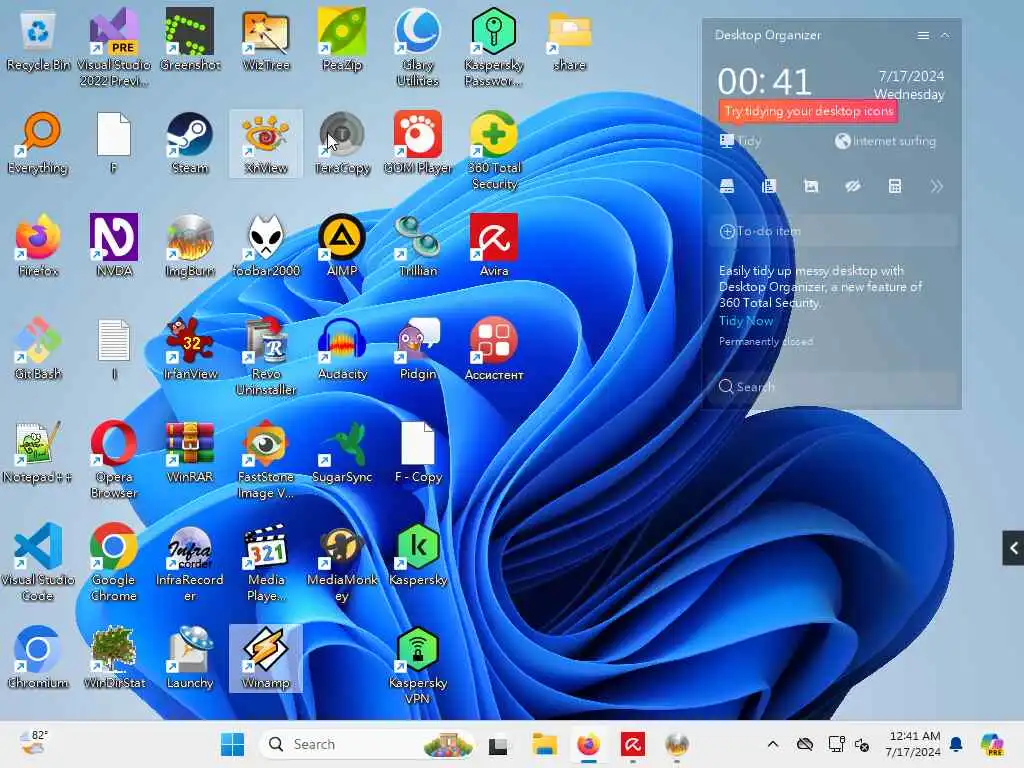Select the ImgBurn desktop shortcut
Viewport: 1024px width, 768px height.
coord(189,246)
